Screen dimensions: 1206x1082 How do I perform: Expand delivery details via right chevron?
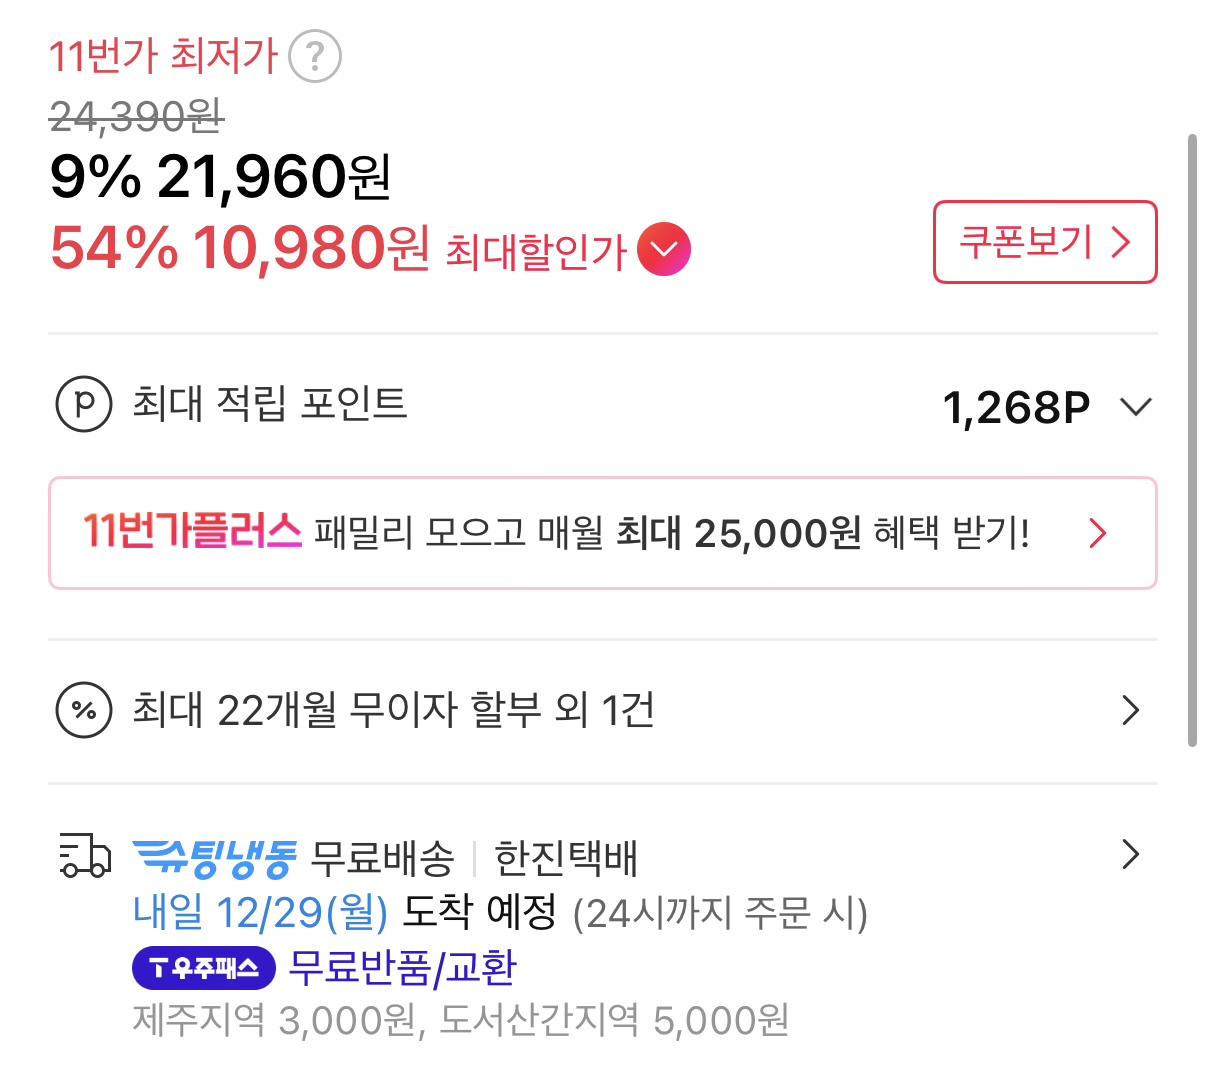[x=1130, y=855]
